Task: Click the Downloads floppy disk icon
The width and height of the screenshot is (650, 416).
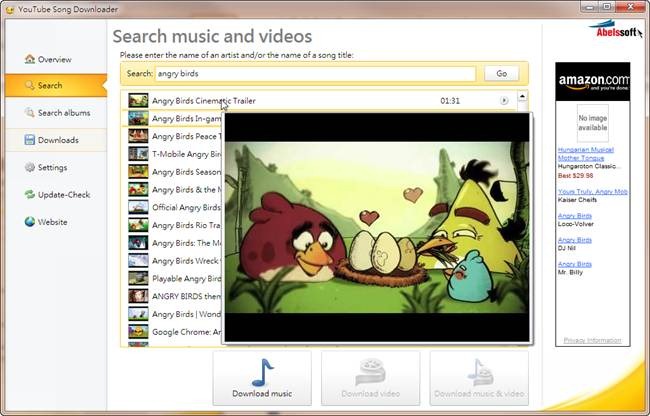Action: 30,140
